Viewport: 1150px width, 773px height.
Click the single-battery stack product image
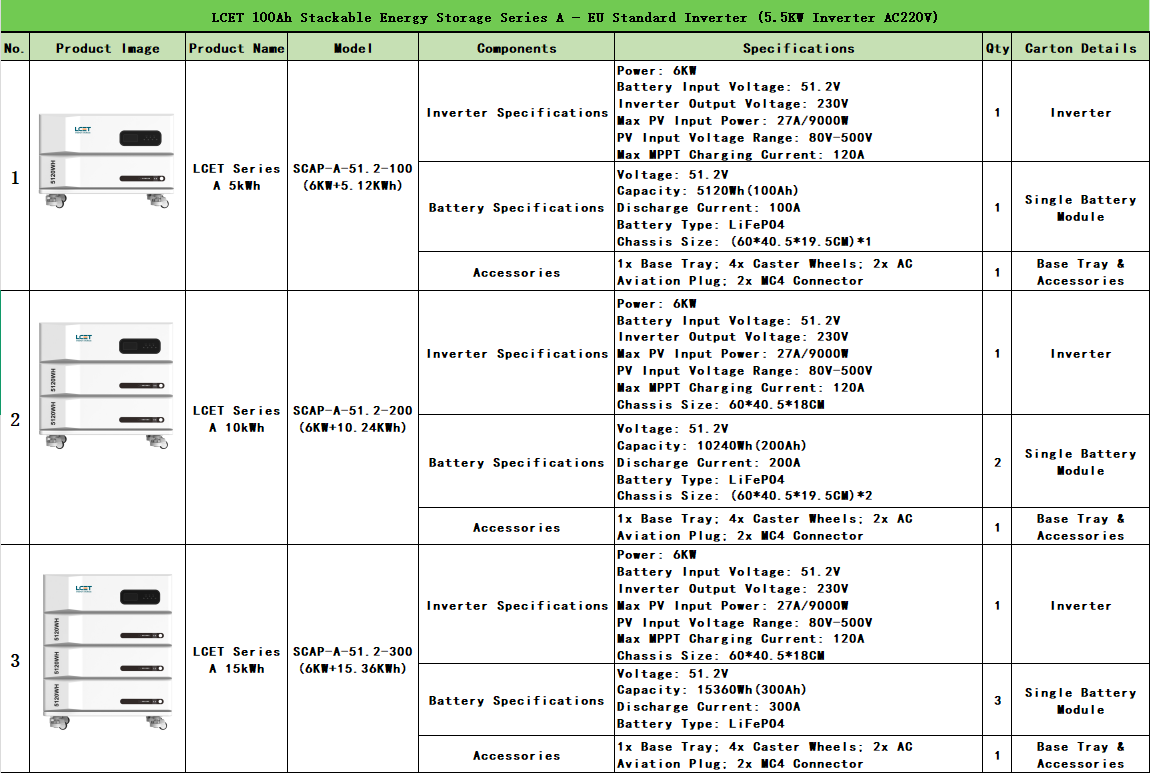pyautogui.click(x=106, y=161)
